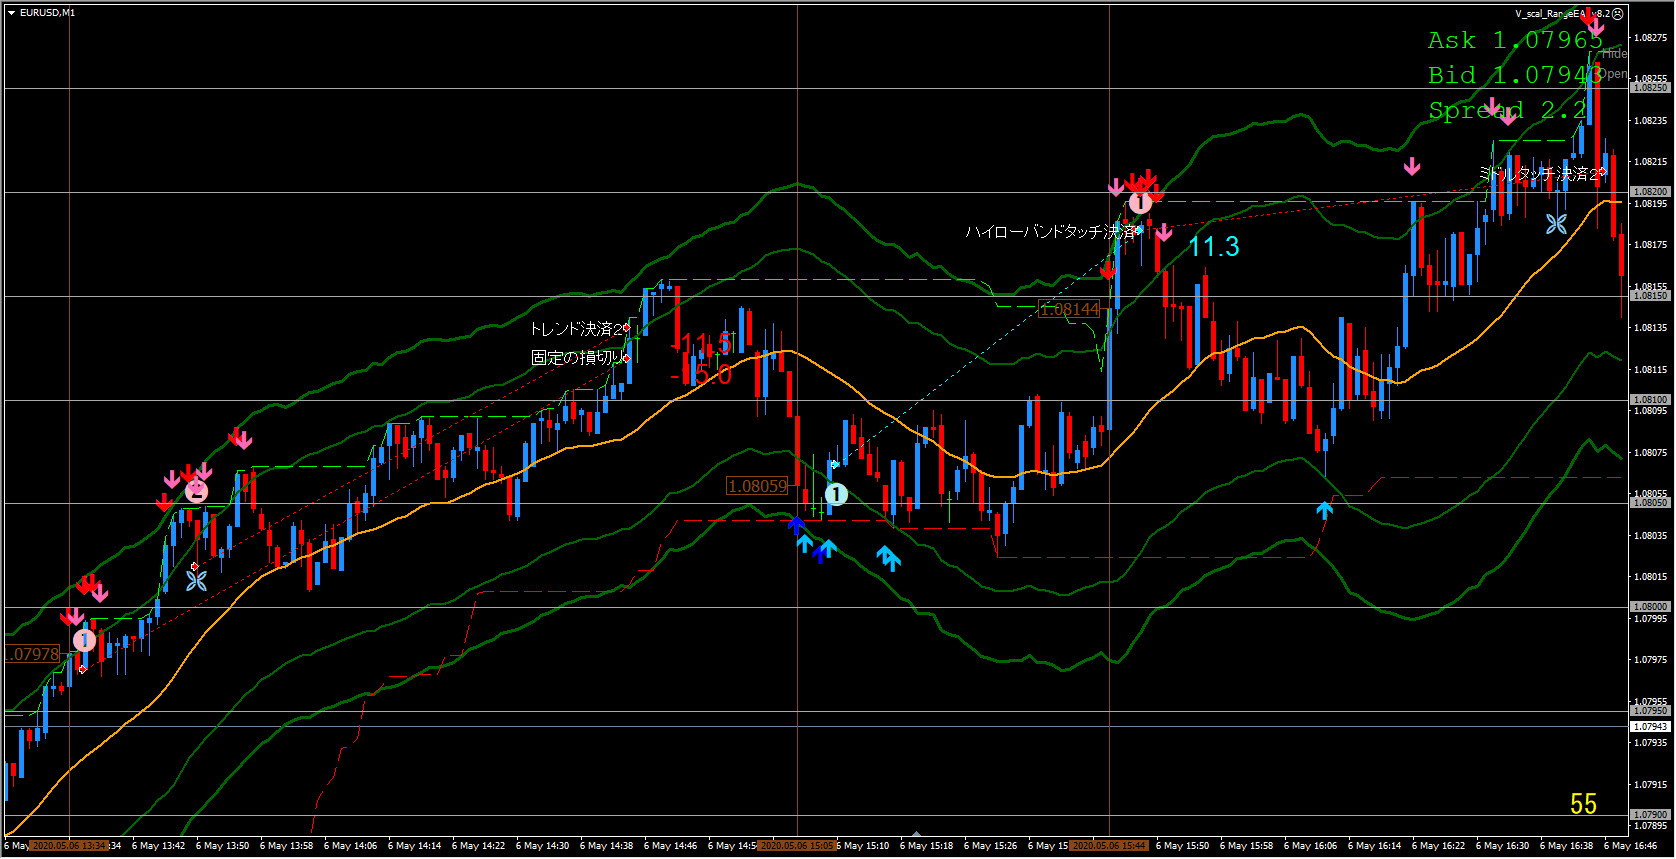Click the Hide label
Viewport: 1676px width, 859px height.
point(1614,54)
